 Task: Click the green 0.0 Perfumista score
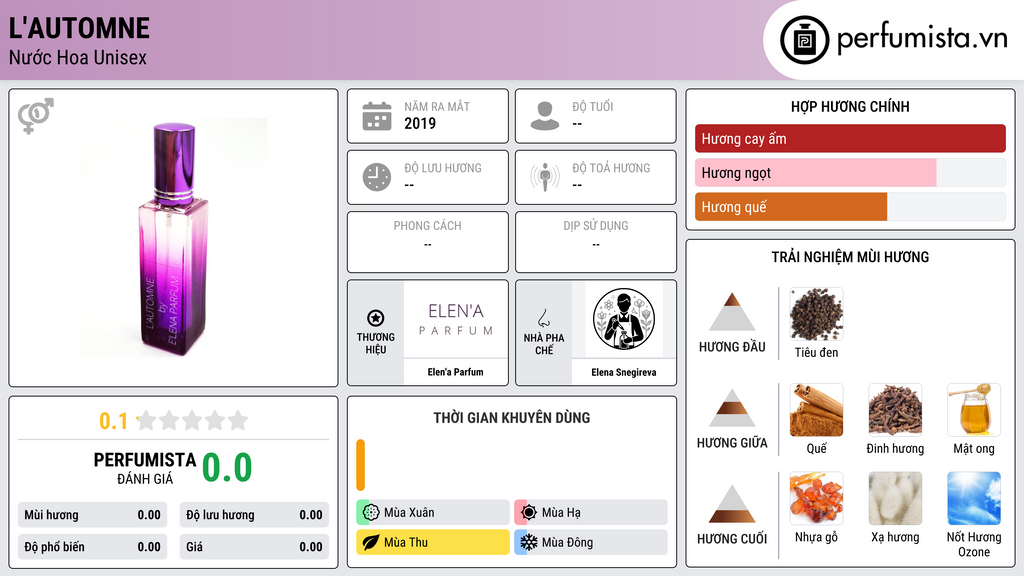point(227,468)
